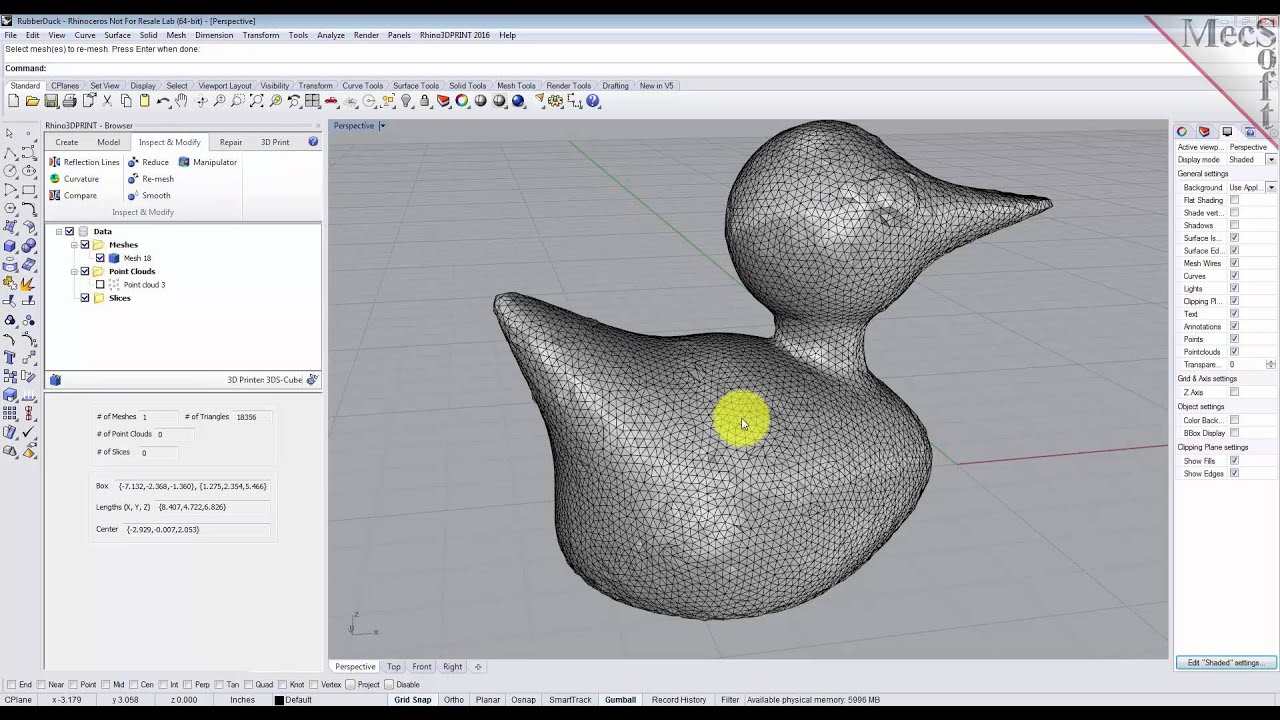Enable the BBox Display checkbox
Screen dimensions: 1280x720
(1234, 433)
